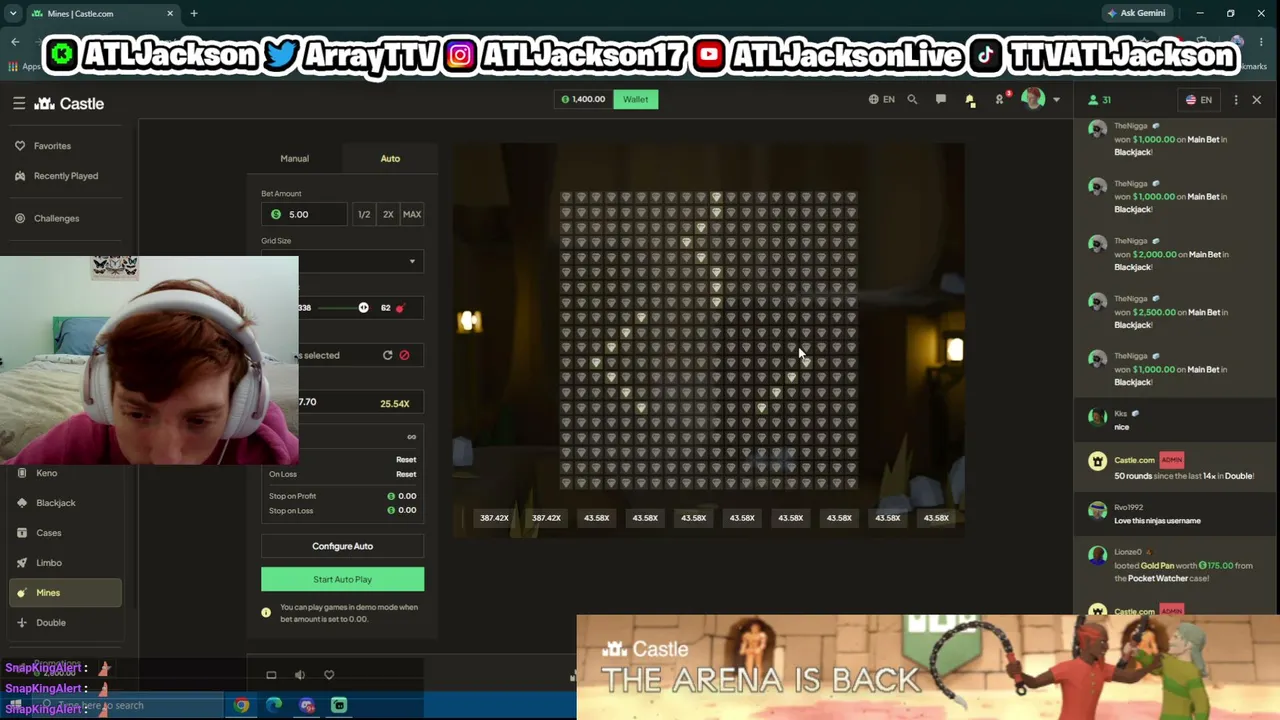Edit Stop on Loss amount

pyautogui.click(x=402, y=510)
